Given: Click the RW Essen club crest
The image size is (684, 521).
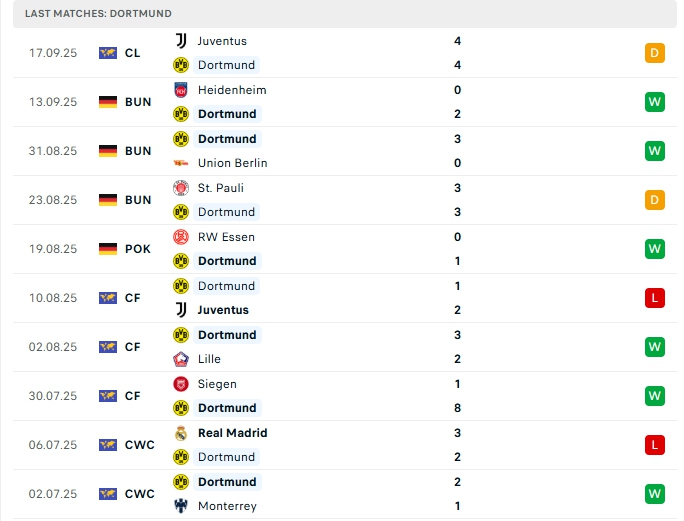Looking at the screenshot, I should (181, 237).
